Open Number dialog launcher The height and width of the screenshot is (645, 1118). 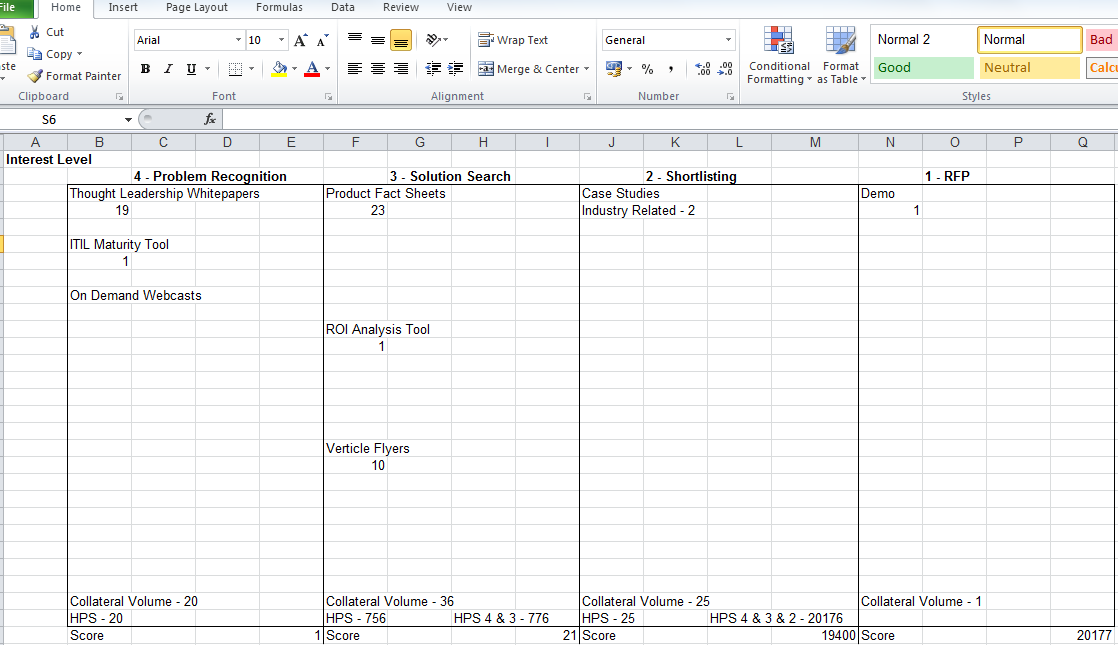[x=731, y=97]
